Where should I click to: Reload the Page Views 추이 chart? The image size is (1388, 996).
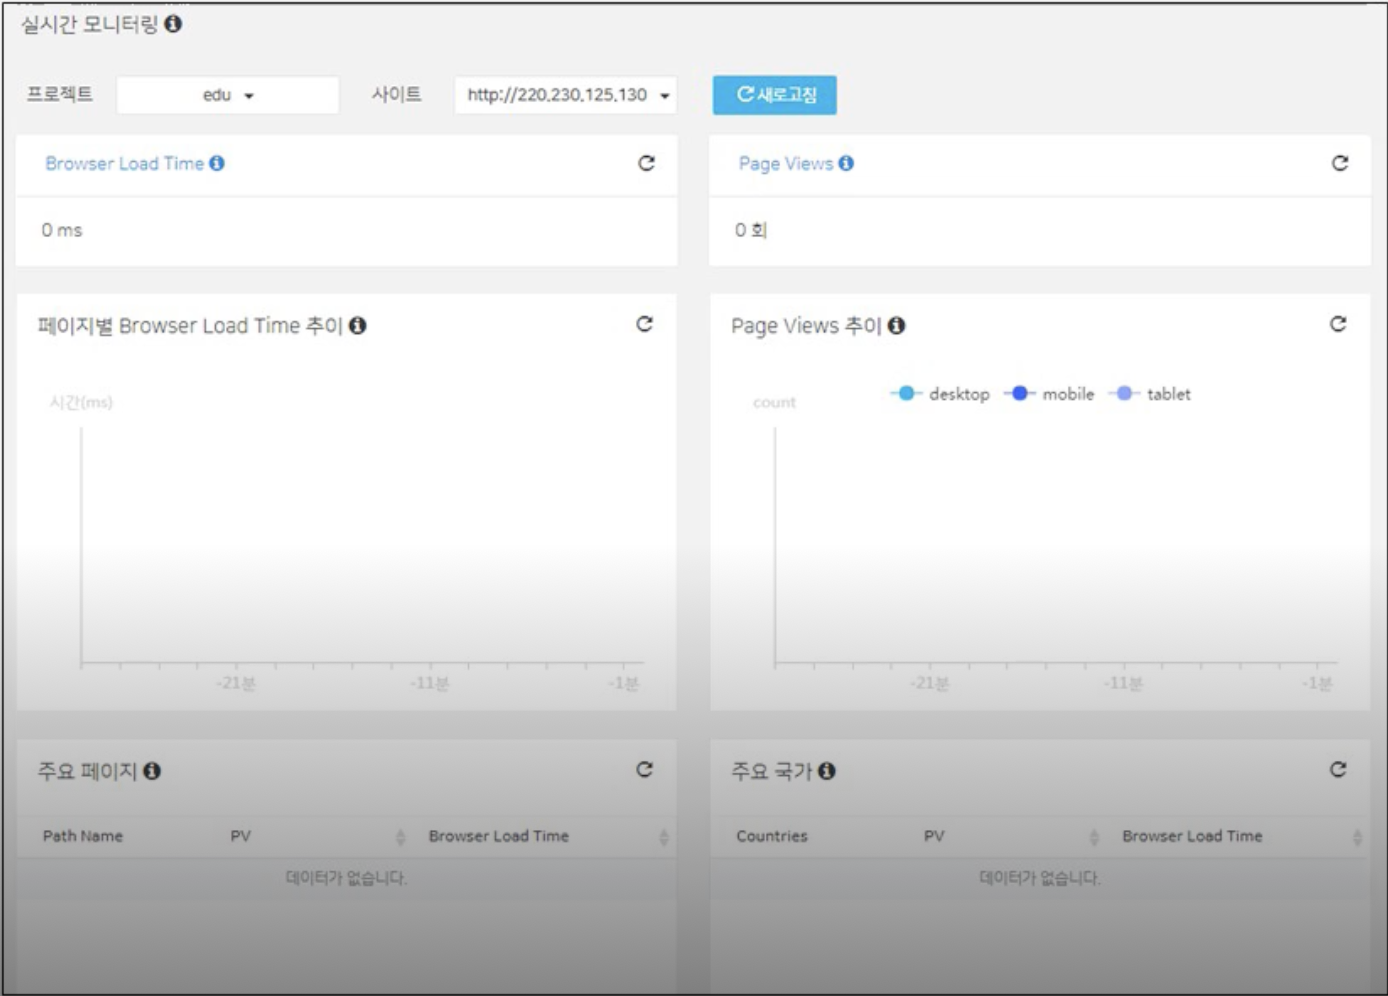[x=1338, y=324]
